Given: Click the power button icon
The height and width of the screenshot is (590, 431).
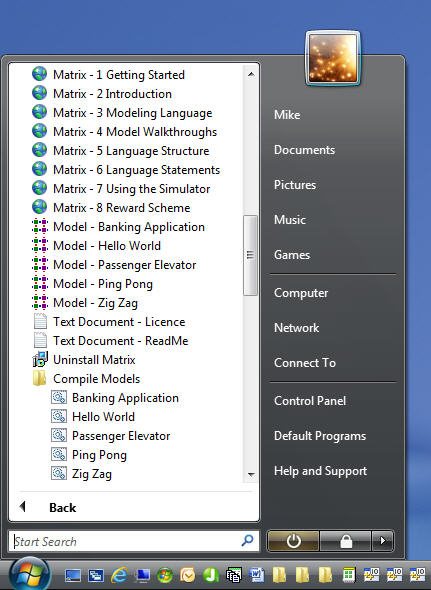Looking at the screenshot, I should point(293,541).
